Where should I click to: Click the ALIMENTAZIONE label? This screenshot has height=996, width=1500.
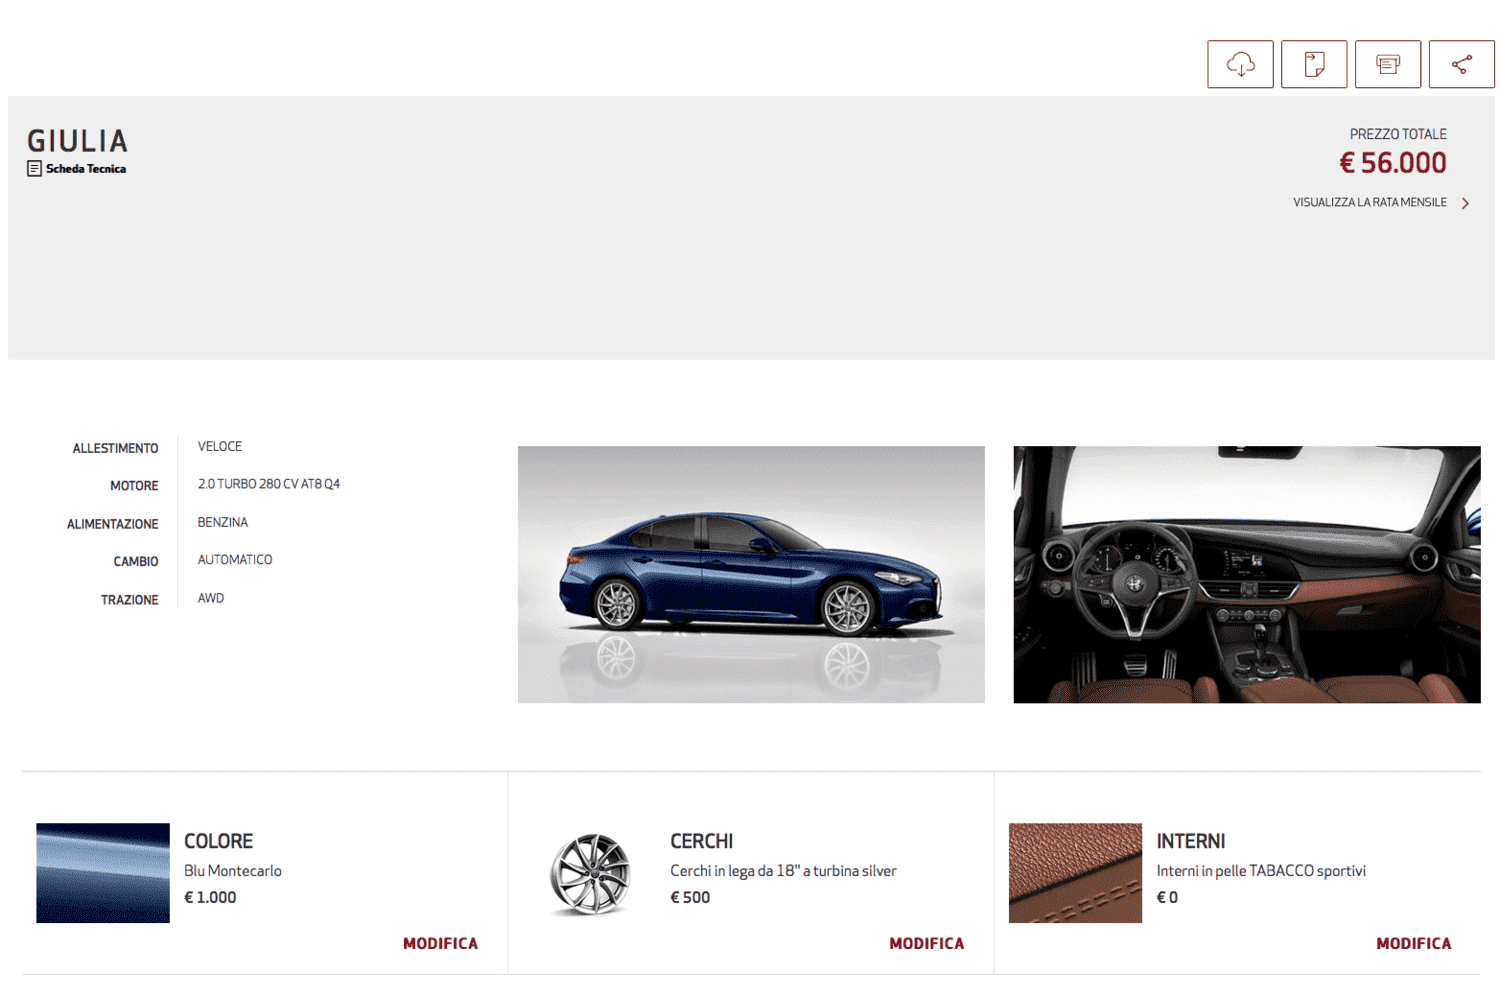click(x=113, y=524)
